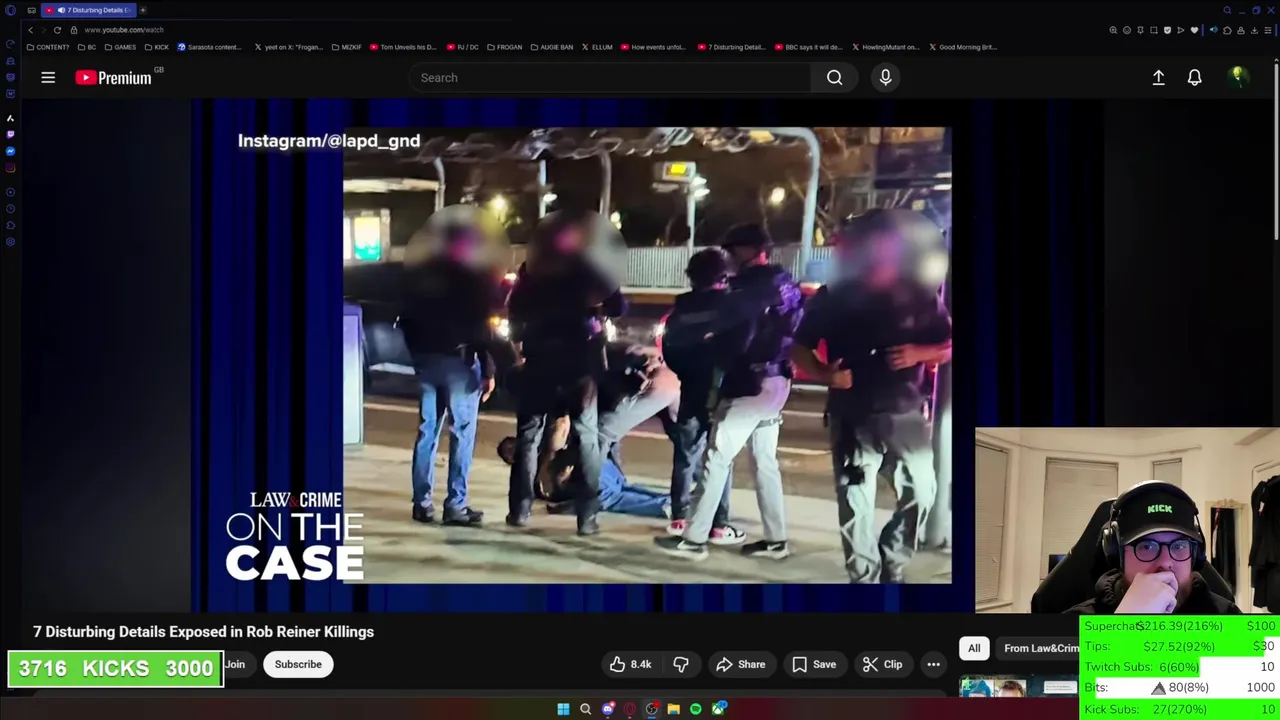Open the MIZKIF bookmarks folder

tap(346, 47)
